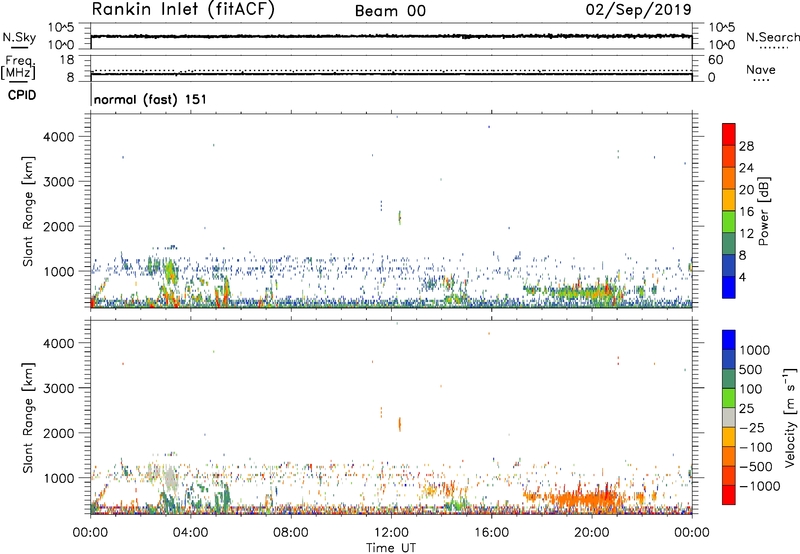Click the '60' Nave axis tick

tap(716, 60)
